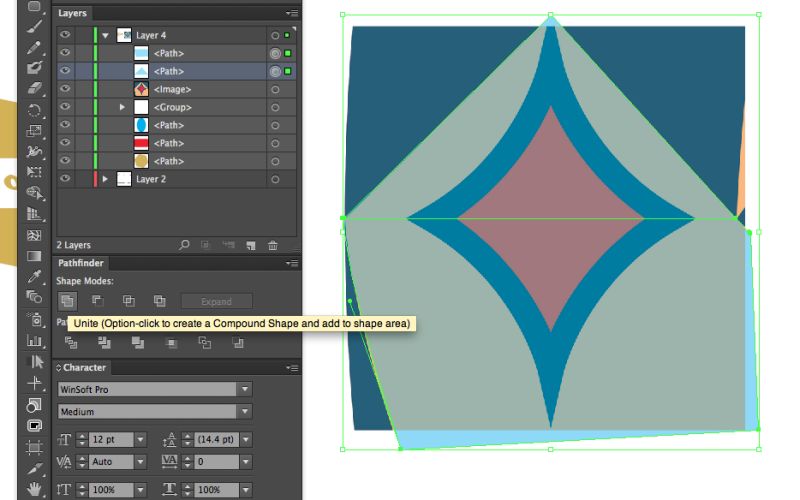Select the Blend tool
Image resolution: width=800 pixels, height=500 pixels.
pos(34,297)
